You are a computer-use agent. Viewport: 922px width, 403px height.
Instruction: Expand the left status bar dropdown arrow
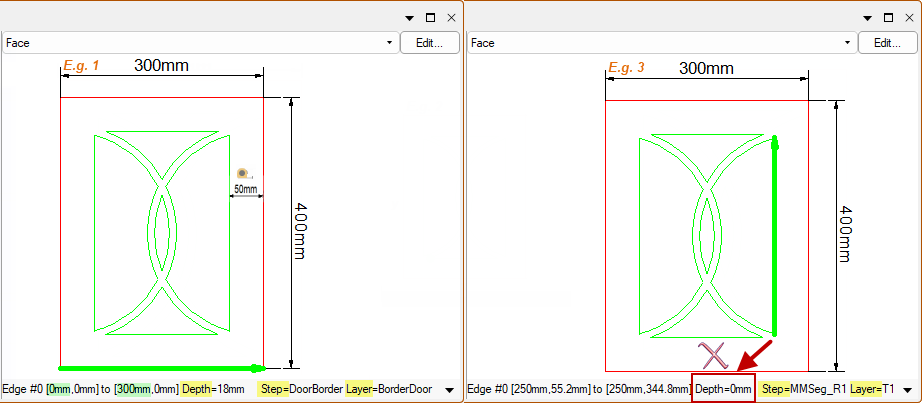click(x=448, y=389)
